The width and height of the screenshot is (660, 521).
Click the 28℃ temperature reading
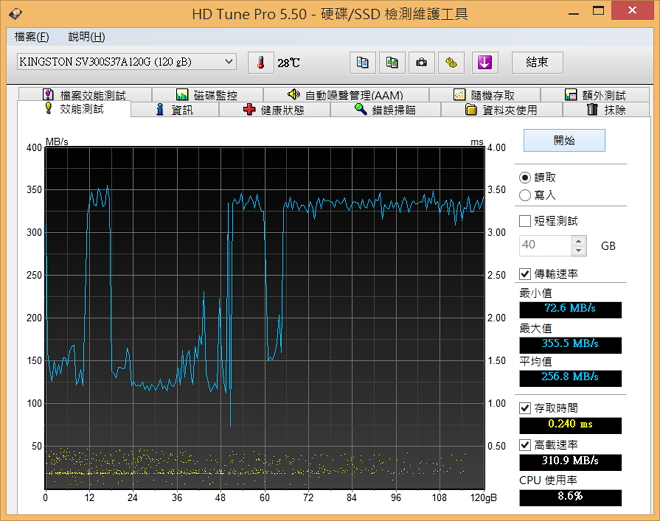(x=289, y=63)
